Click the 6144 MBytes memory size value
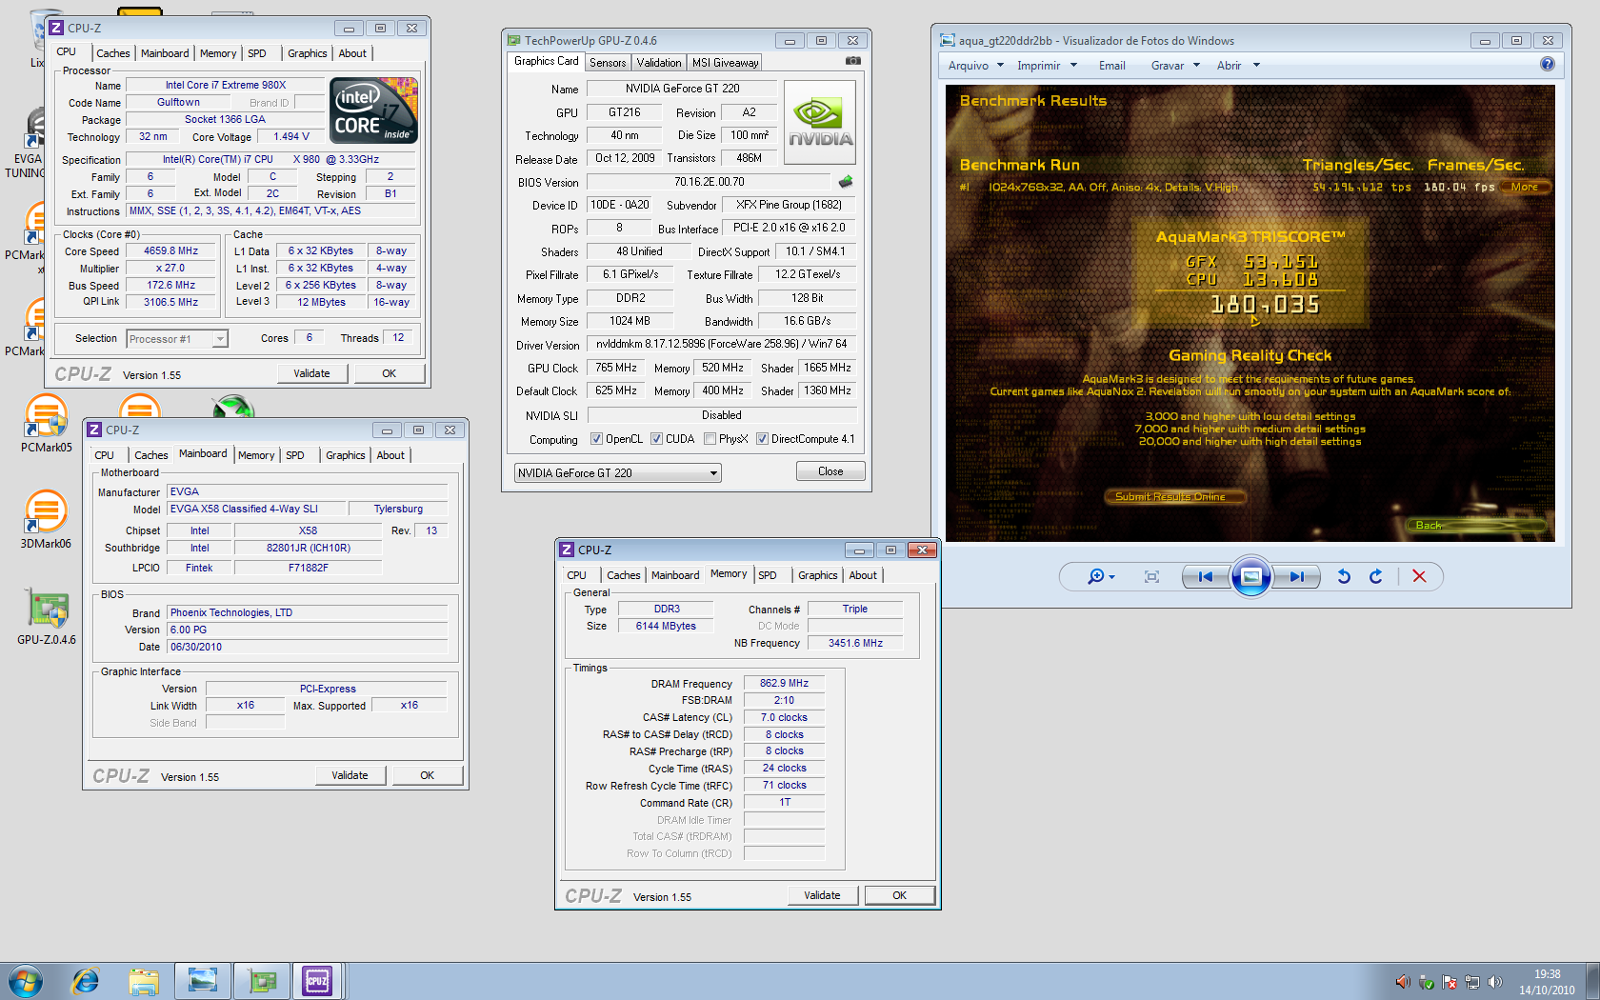The height and width of the screenshot is (1000, 1600). (666, 626)
